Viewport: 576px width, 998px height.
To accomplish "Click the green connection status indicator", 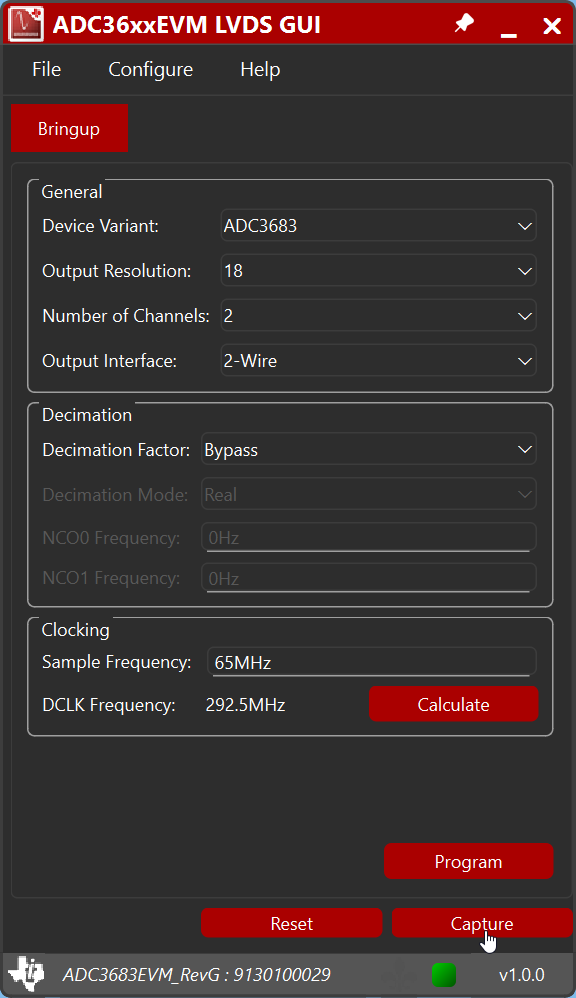I will click(443, 974).
